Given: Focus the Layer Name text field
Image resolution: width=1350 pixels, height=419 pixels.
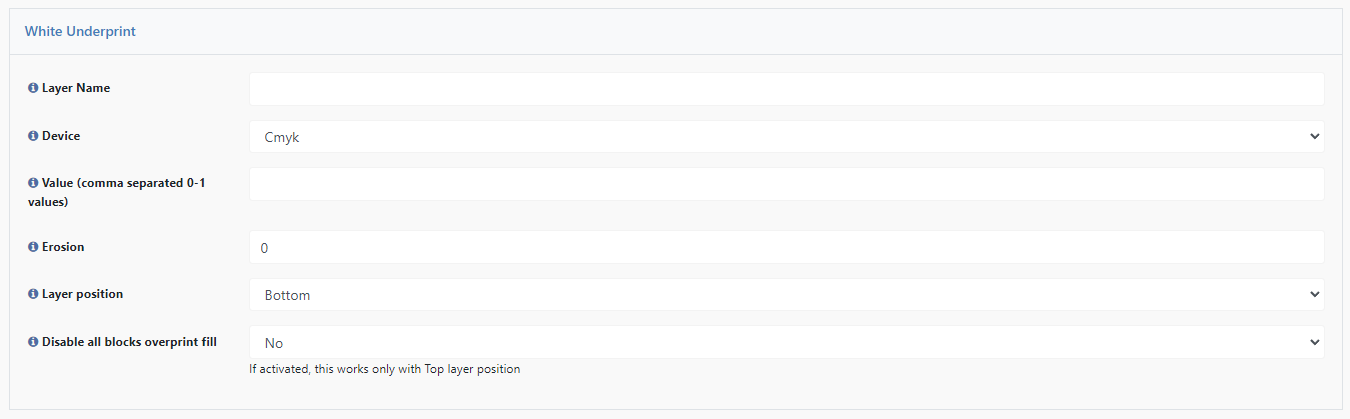Looking at the screenshot, I should click(786, 89).
